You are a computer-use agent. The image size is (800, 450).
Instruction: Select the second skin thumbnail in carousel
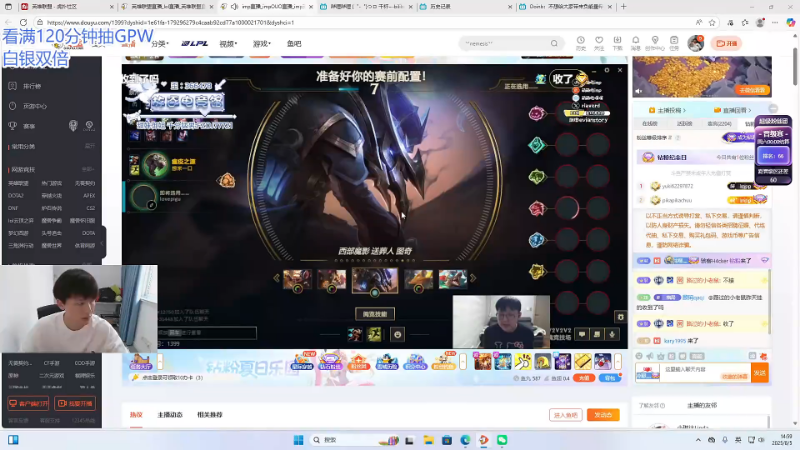[332, 280]
